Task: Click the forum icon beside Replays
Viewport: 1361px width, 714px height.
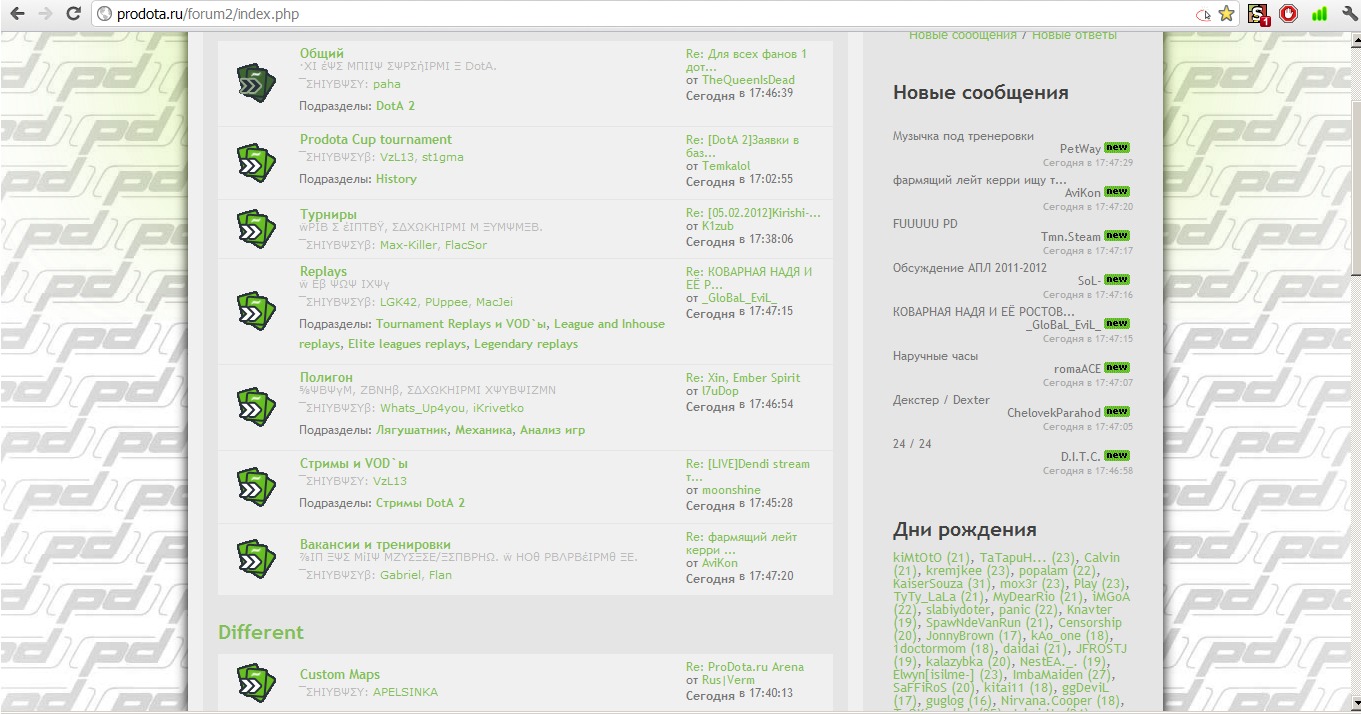Action: 256,309
